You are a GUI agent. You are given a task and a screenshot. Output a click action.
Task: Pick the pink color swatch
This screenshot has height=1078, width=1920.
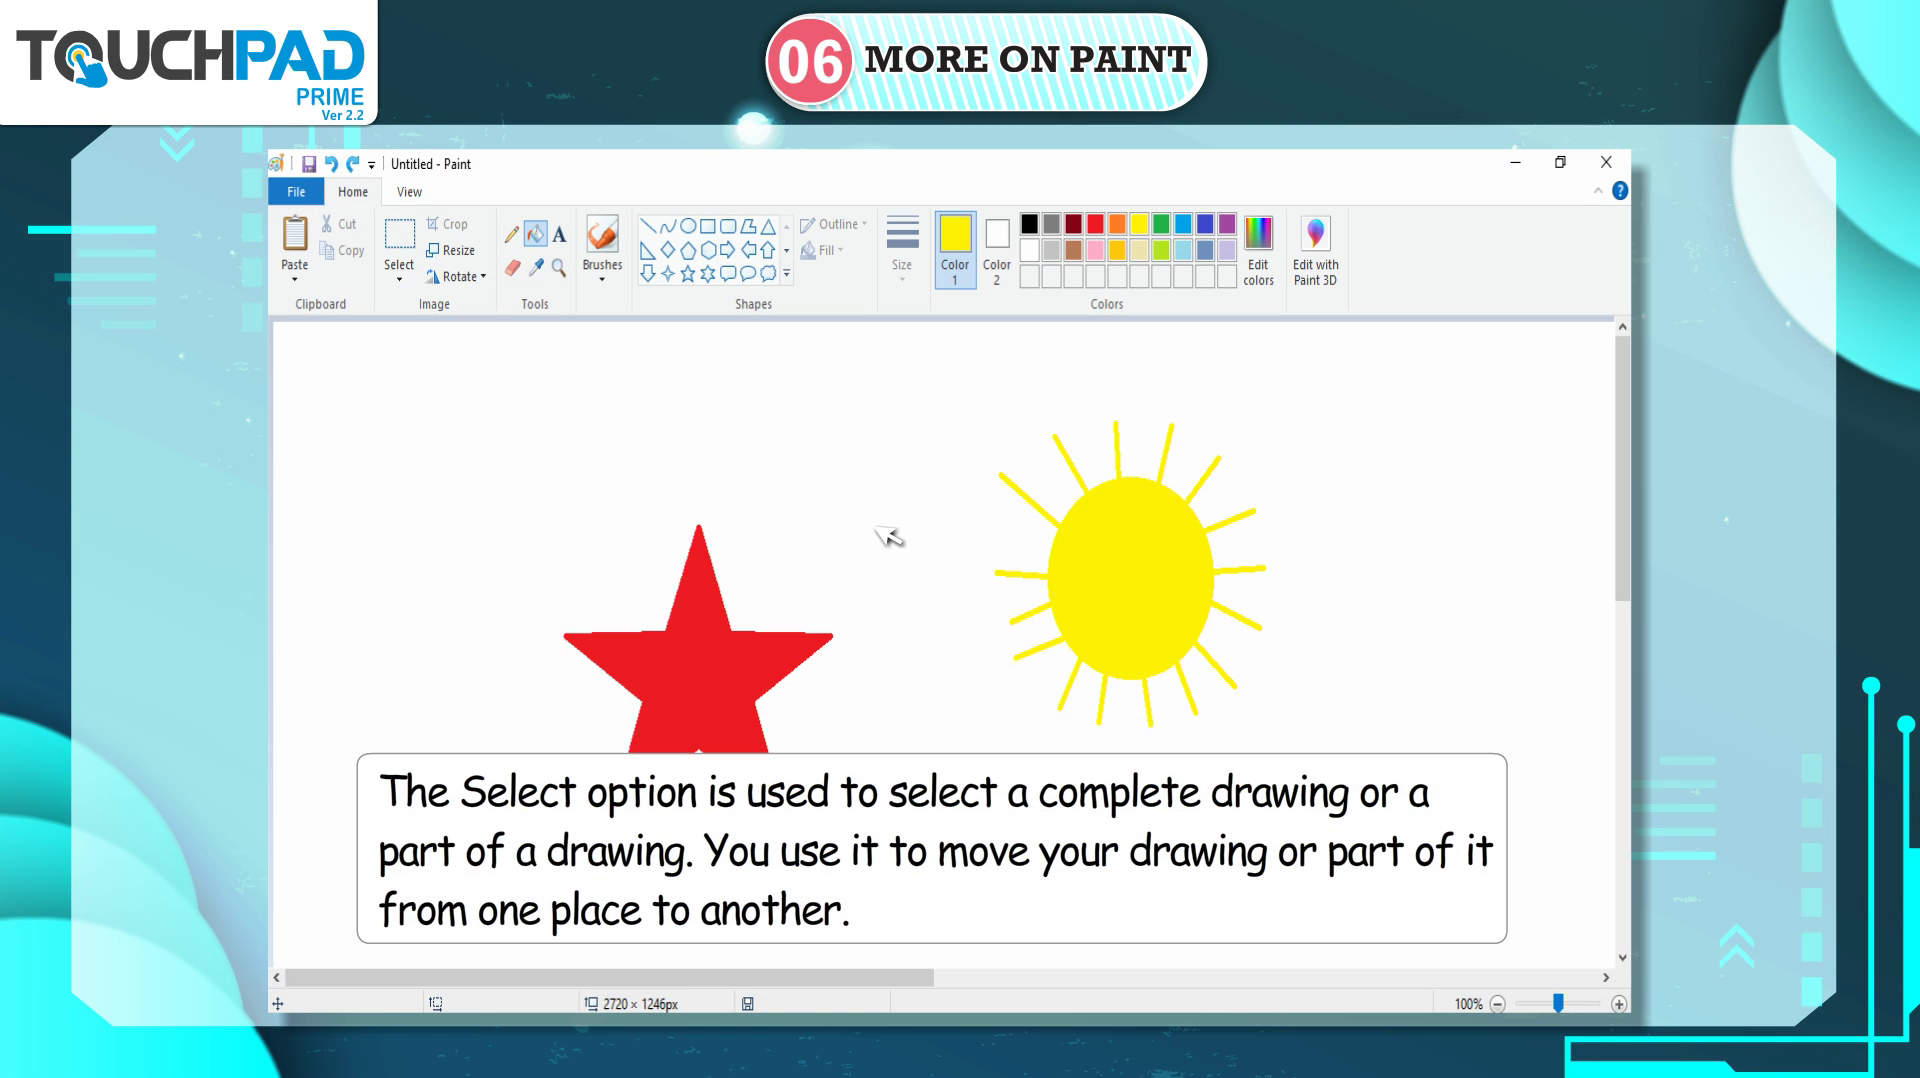[1096, 250]
